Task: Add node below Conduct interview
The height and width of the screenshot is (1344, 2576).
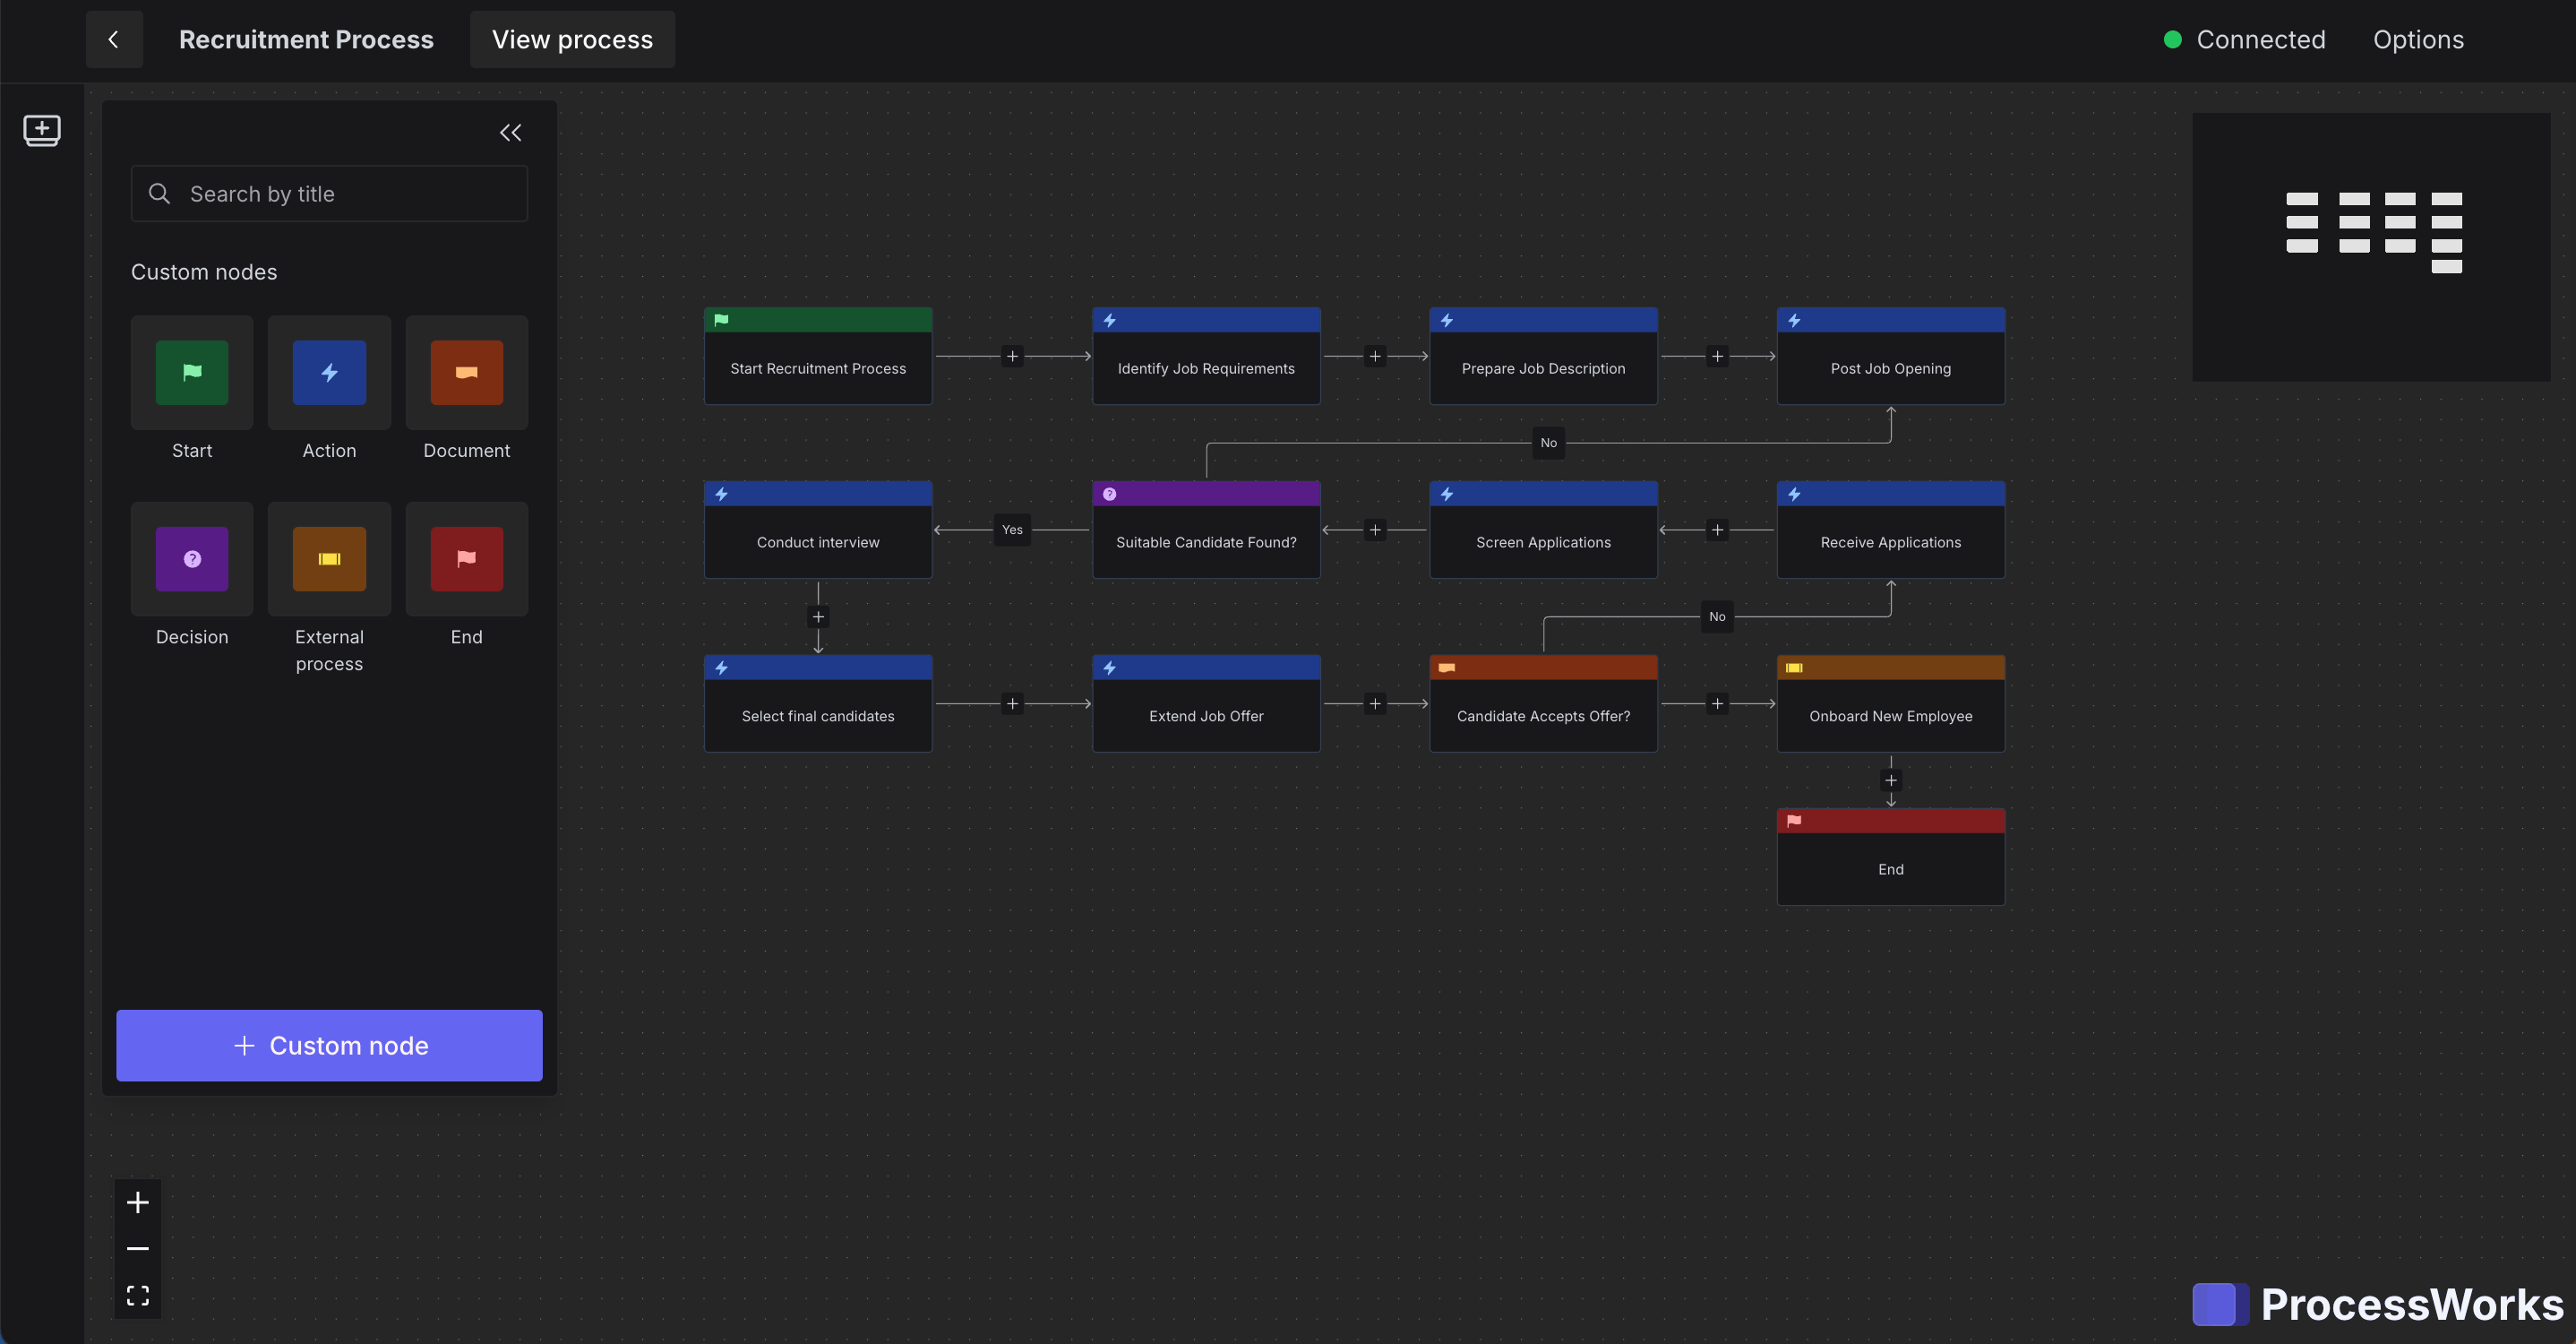Action: (818, 617)
